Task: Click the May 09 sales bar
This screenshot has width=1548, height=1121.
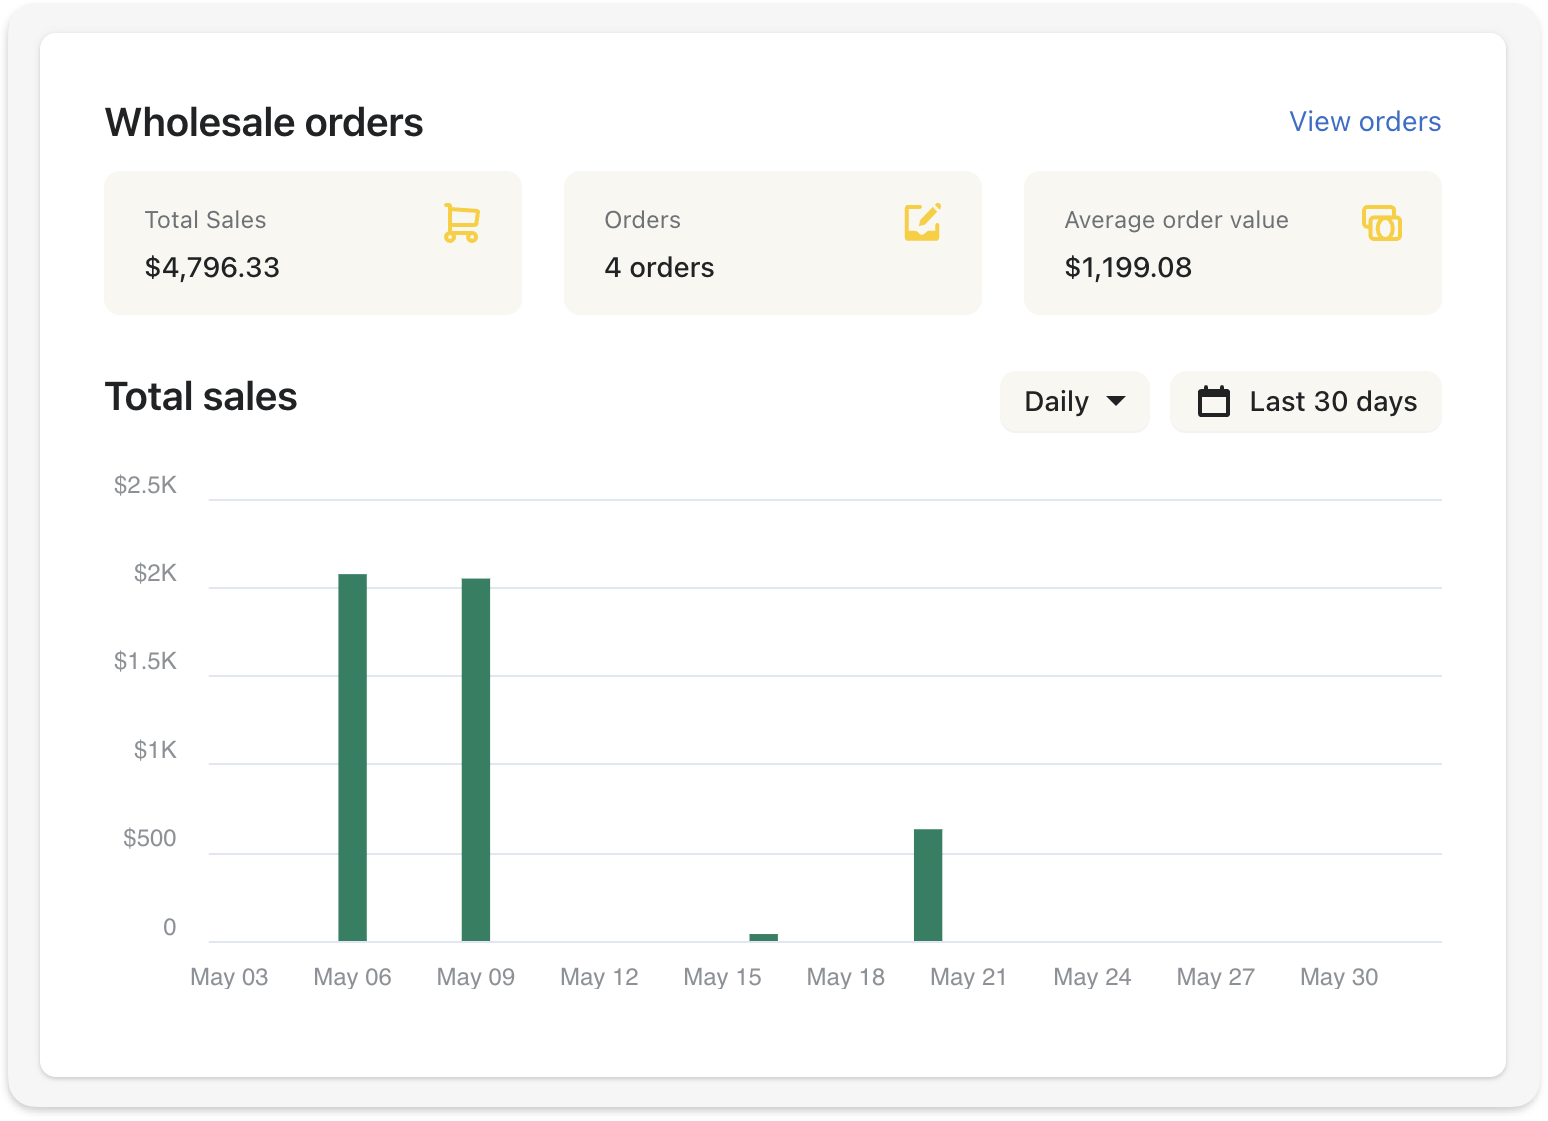Action: pyautogui.click(x=475, y=758)
